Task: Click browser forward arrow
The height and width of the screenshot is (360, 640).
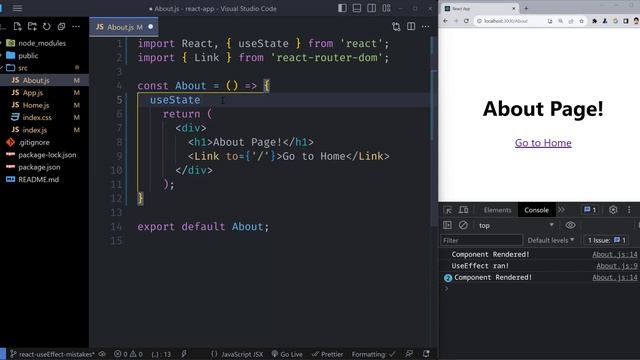Action: coord(456,21)
